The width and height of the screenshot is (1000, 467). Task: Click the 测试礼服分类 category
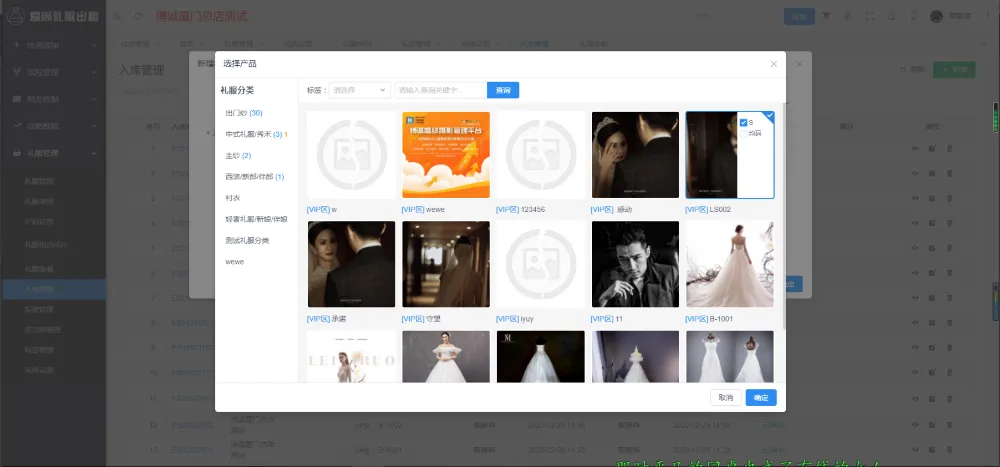click(247, 240)
